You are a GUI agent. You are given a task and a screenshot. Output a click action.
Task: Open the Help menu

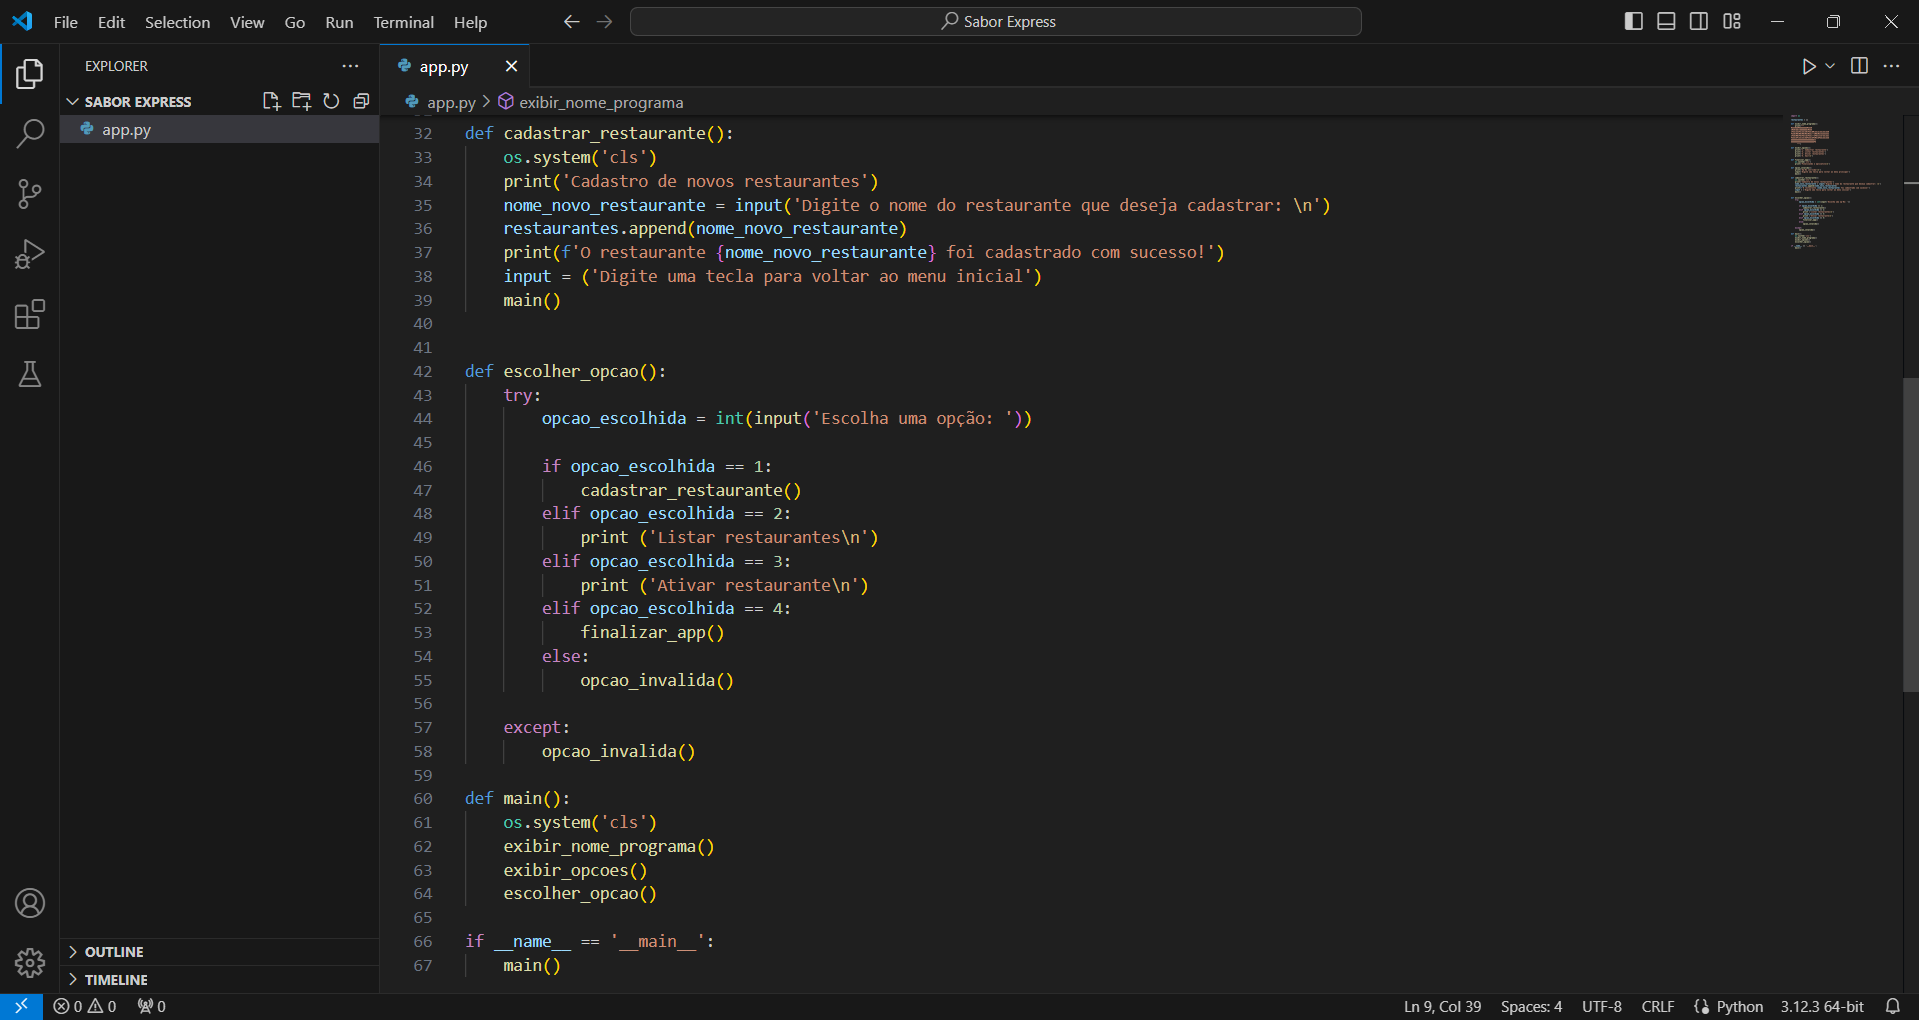pyautogui.click(x=470, y=22)
